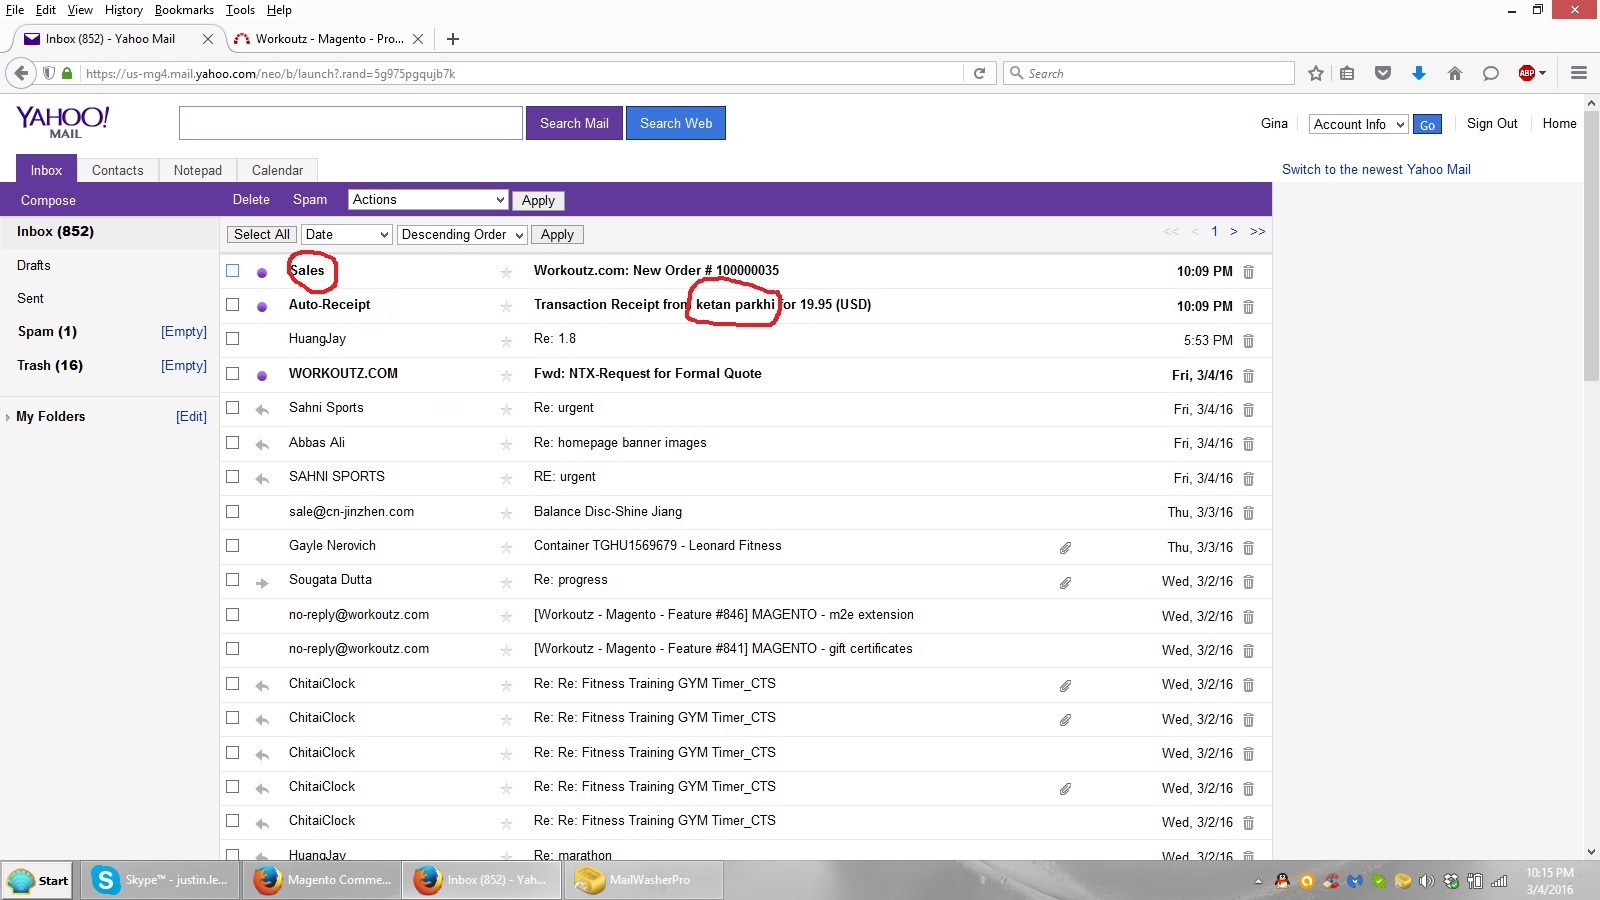Viewport: 1600px width, 900px height.
Task: Reload the page with the refresh icon
Action: pyautogui.click(x=979, y=73)
